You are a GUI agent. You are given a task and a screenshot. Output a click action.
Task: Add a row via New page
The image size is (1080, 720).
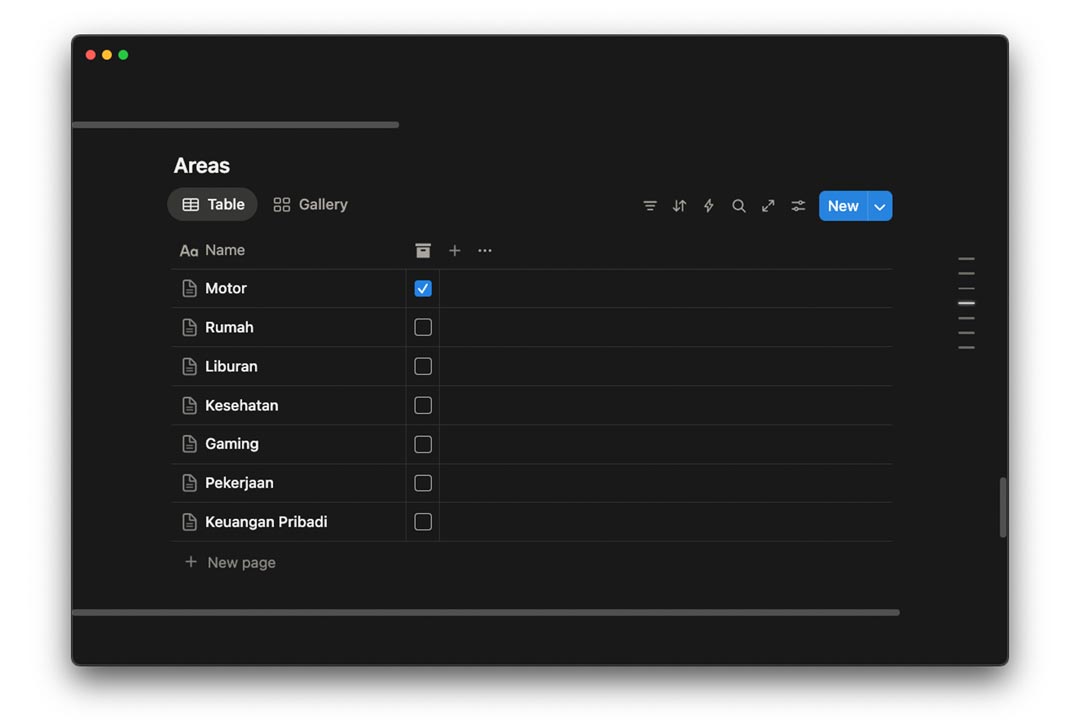(x=241, y=563)
